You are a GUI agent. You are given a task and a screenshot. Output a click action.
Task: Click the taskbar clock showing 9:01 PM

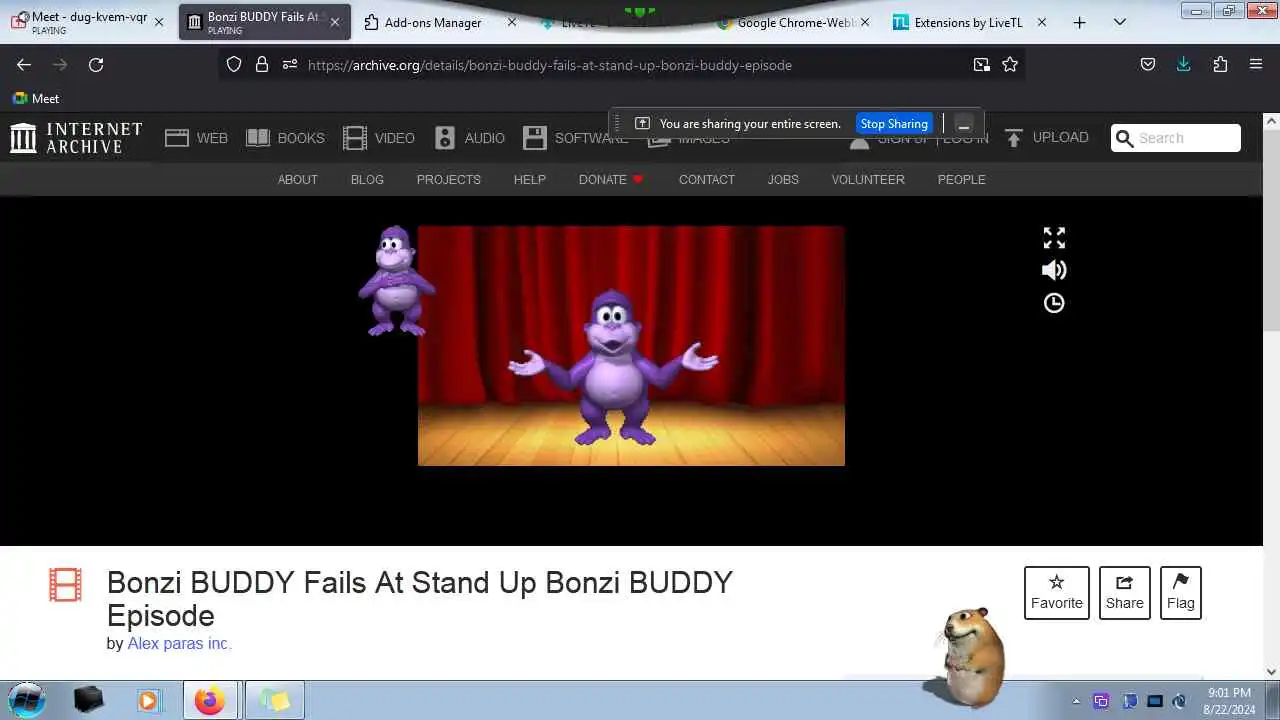pyautogui.click(x=1229, y=700)
